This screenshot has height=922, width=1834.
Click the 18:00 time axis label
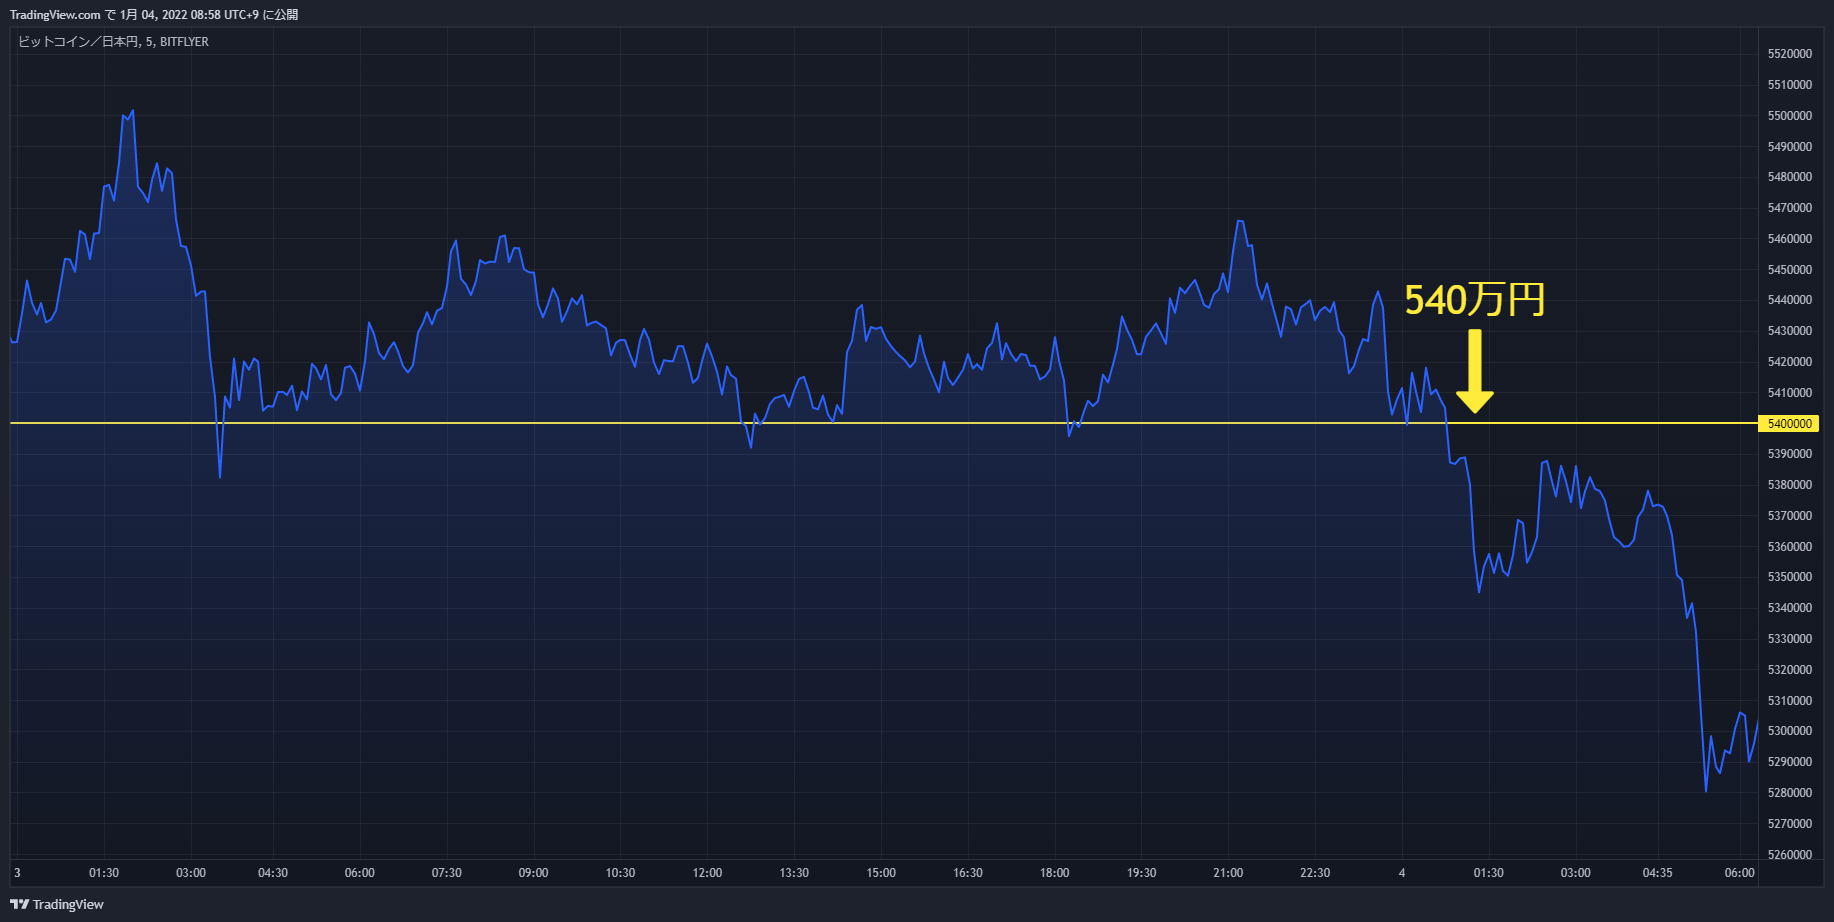click(x=1054, y=873)
